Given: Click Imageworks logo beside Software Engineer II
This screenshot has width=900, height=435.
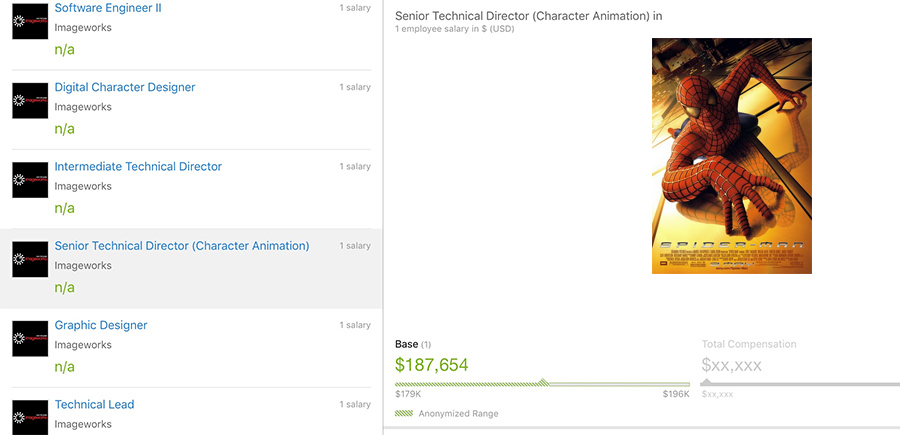Looking at the screenshot, I should click(x=30, y=21).
